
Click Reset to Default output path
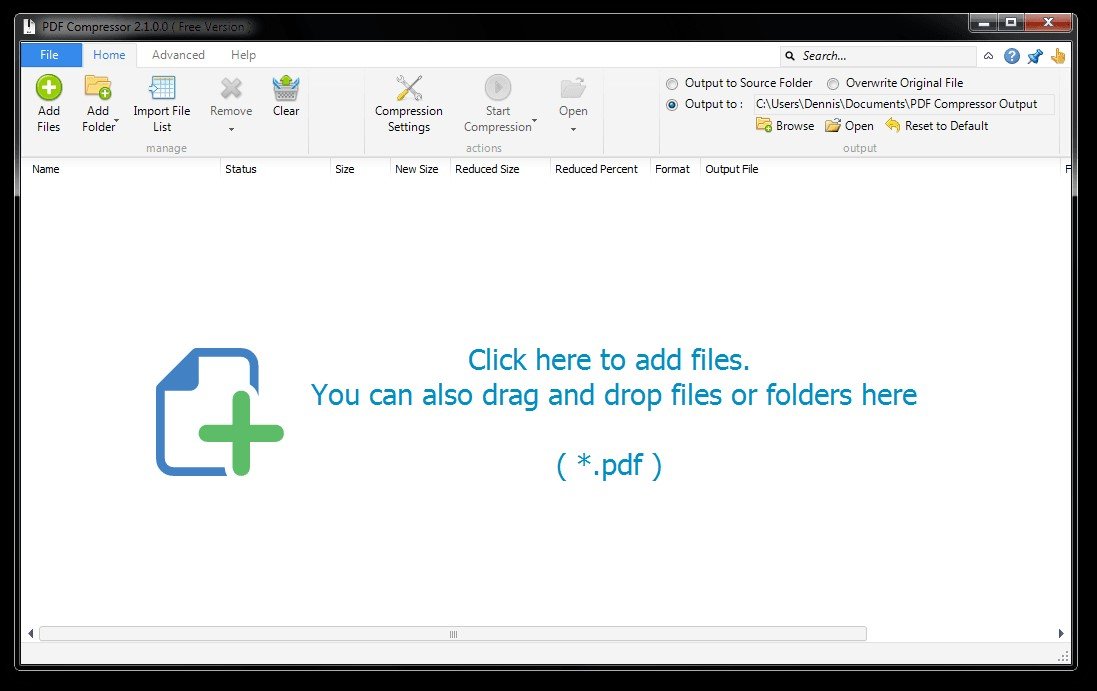(x=937, y=126)
